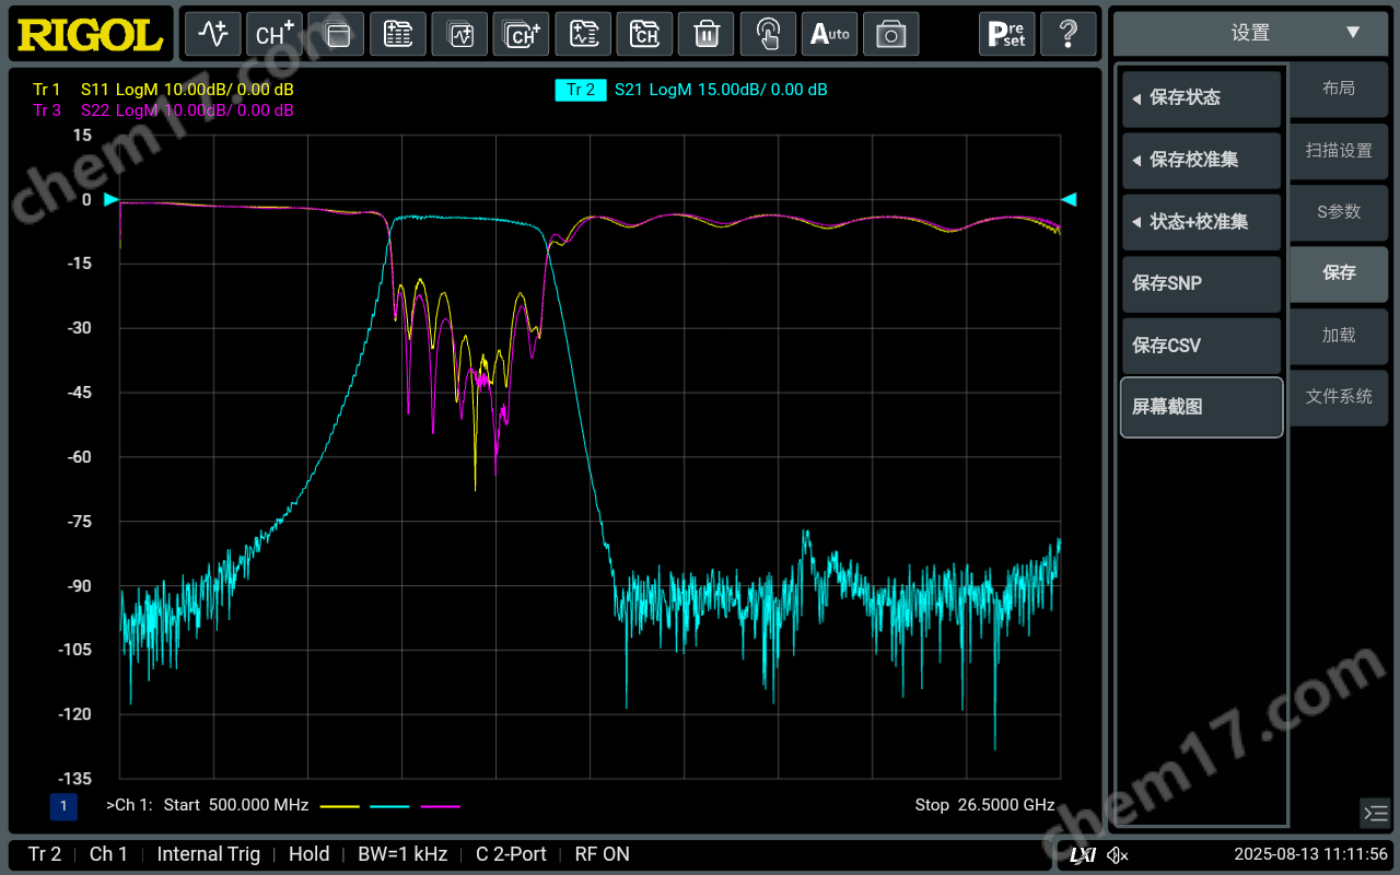Click the 保存SNP button
1400x875 pixels.
[x=1201, y=284]
